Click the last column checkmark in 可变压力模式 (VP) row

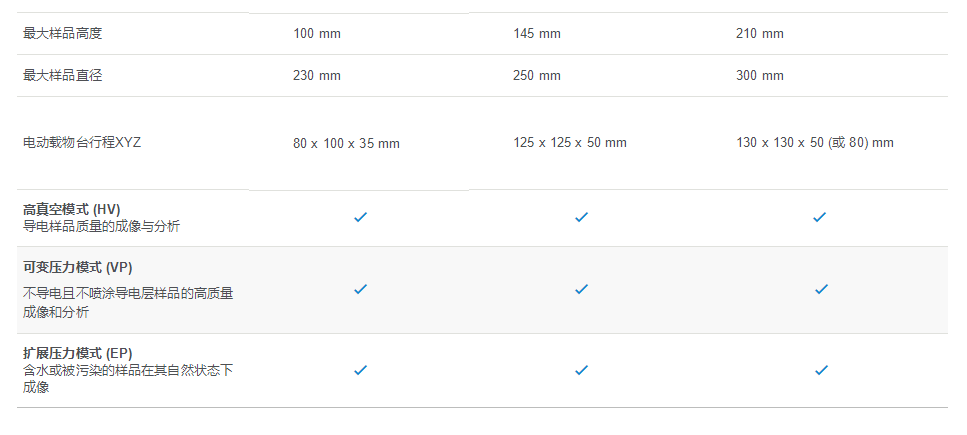click(x=821, y=289)
